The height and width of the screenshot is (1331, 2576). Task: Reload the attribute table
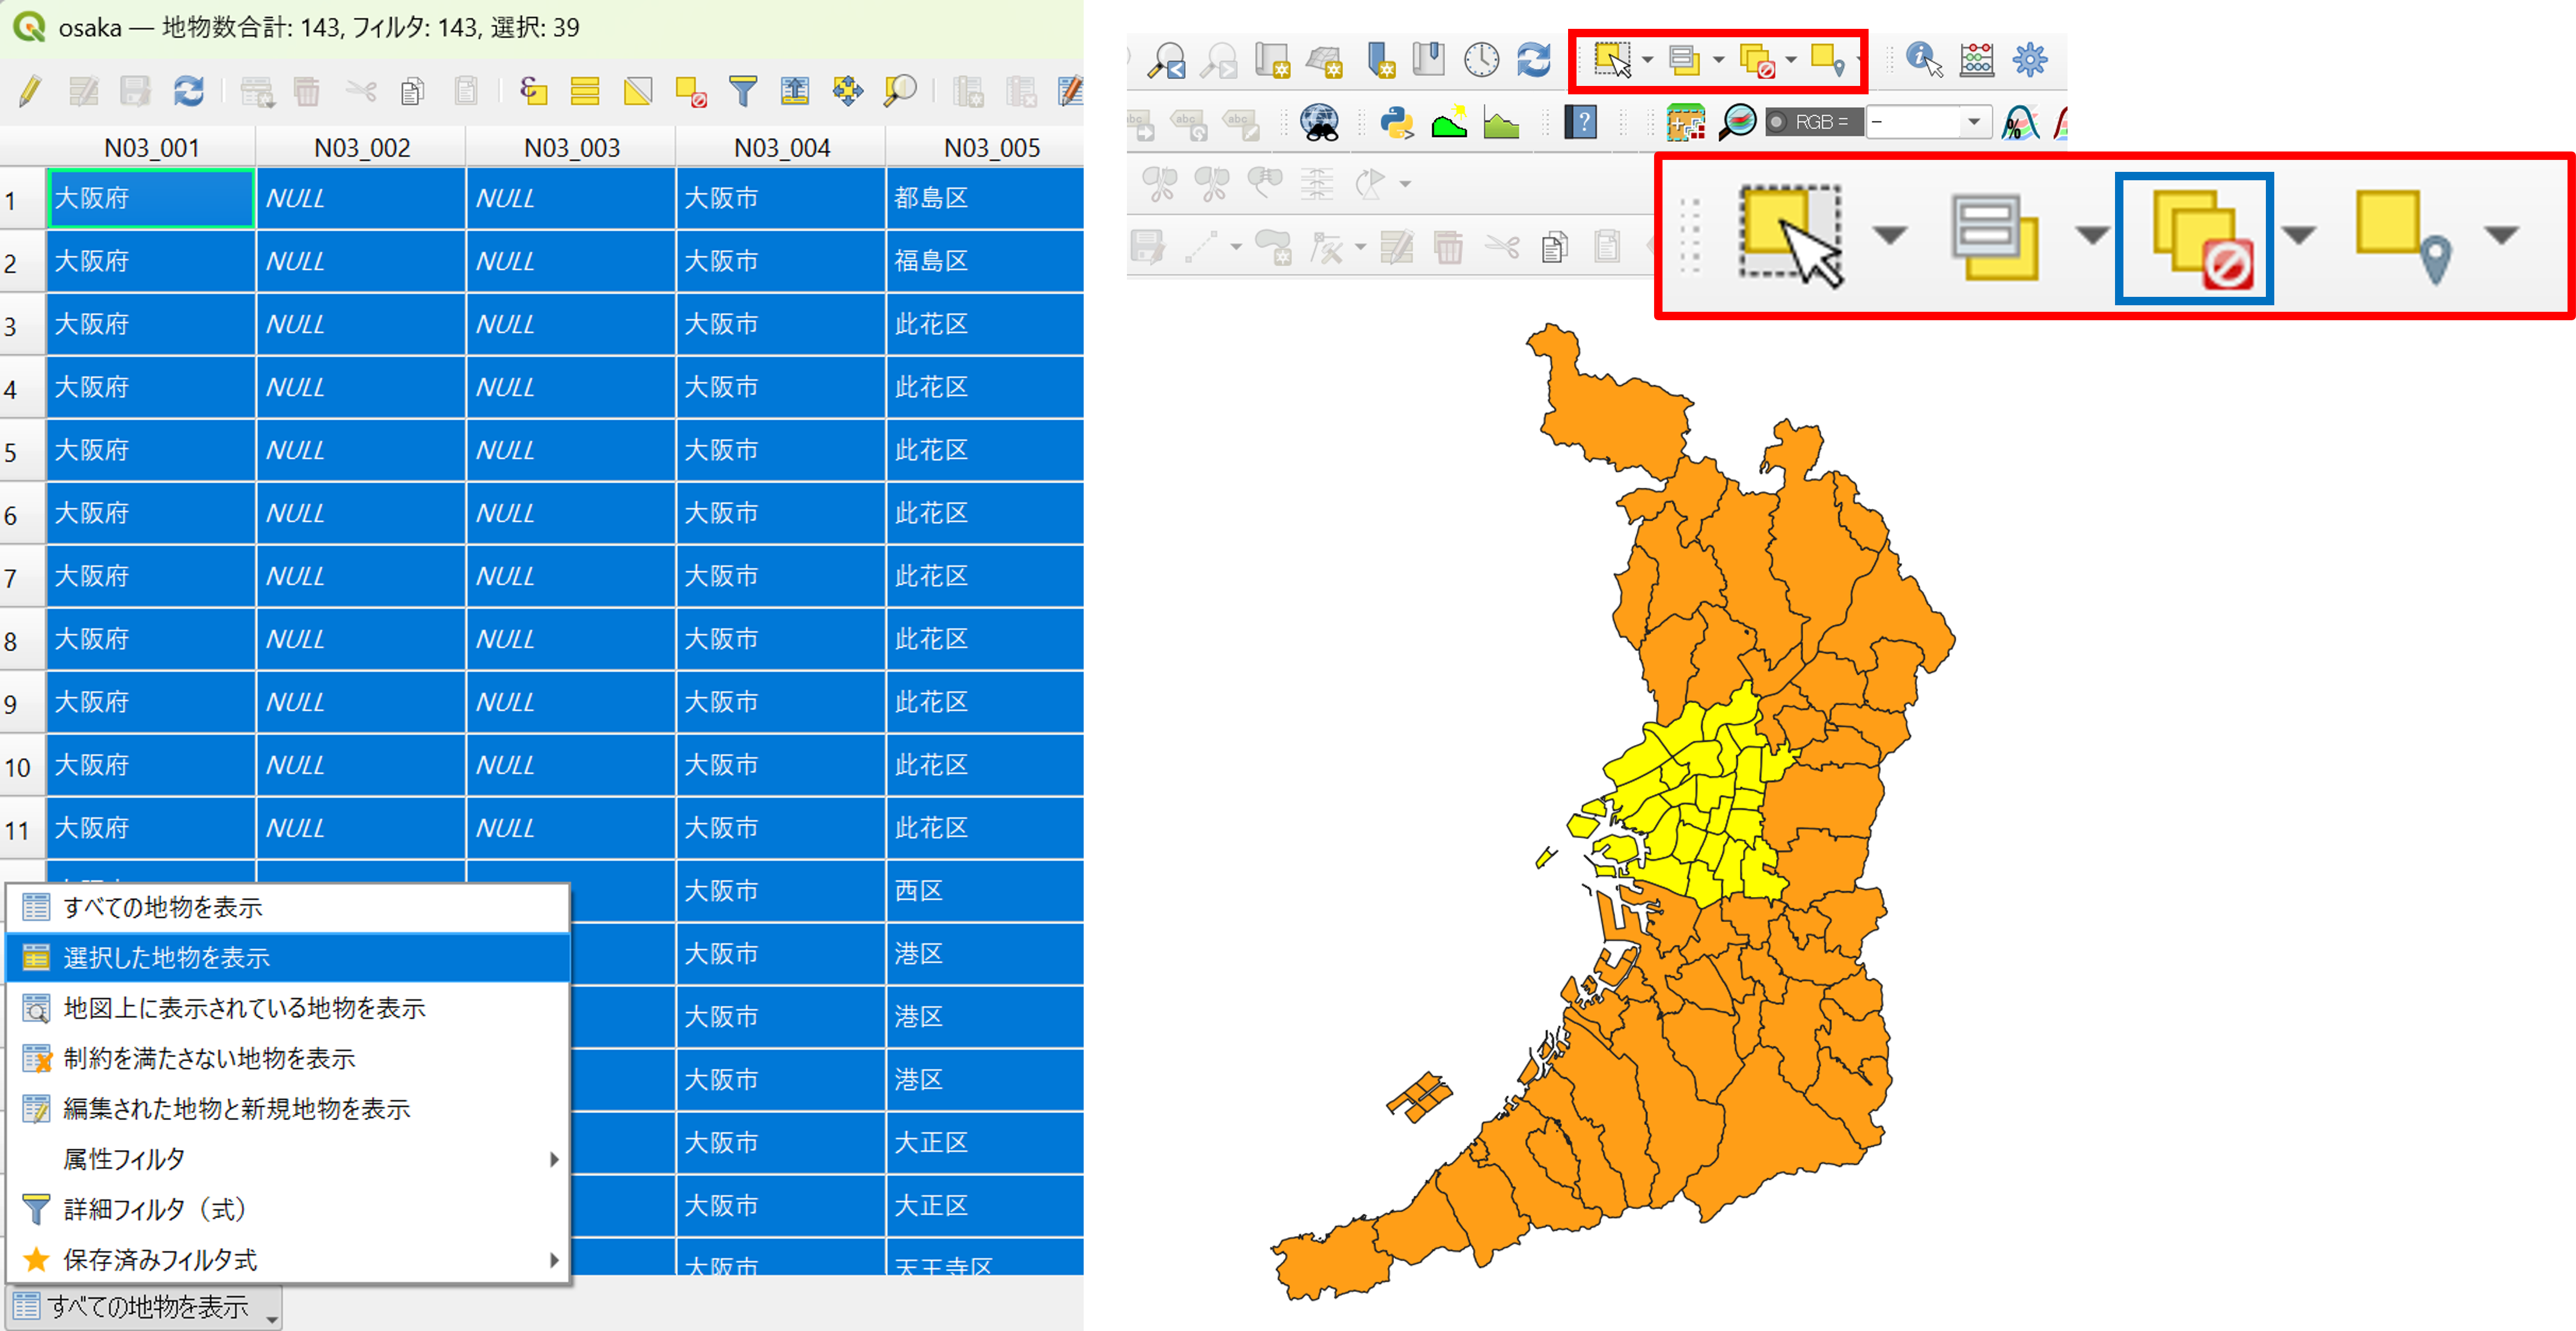188,92
